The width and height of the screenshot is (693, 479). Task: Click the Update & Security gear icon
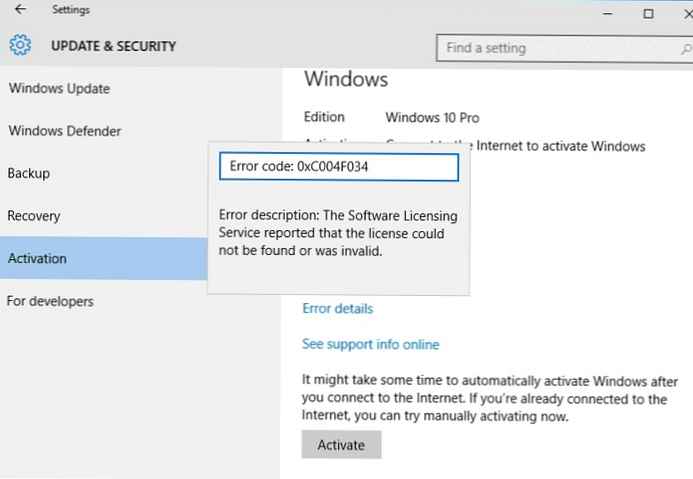pyautogui.click(x=20, y=46)
